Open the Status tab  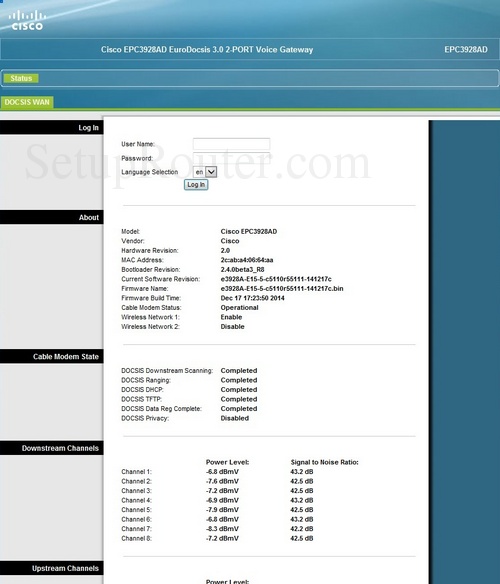coord(21,78)
